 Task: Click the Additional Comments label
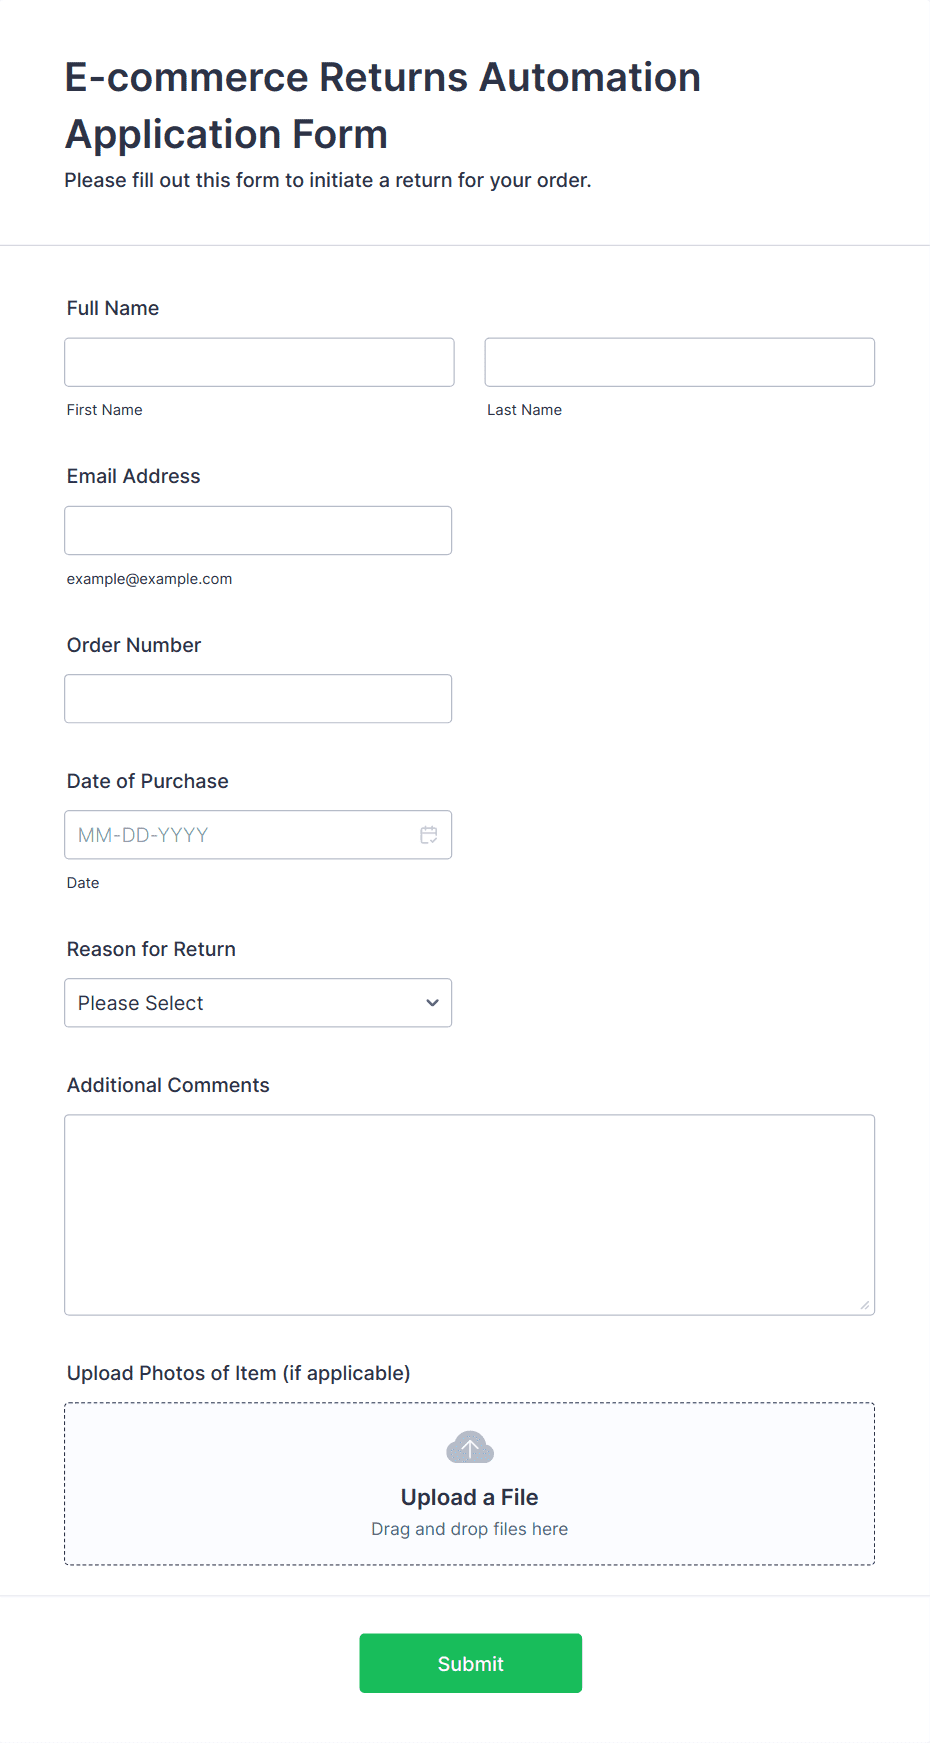[x=168, y=1085]
